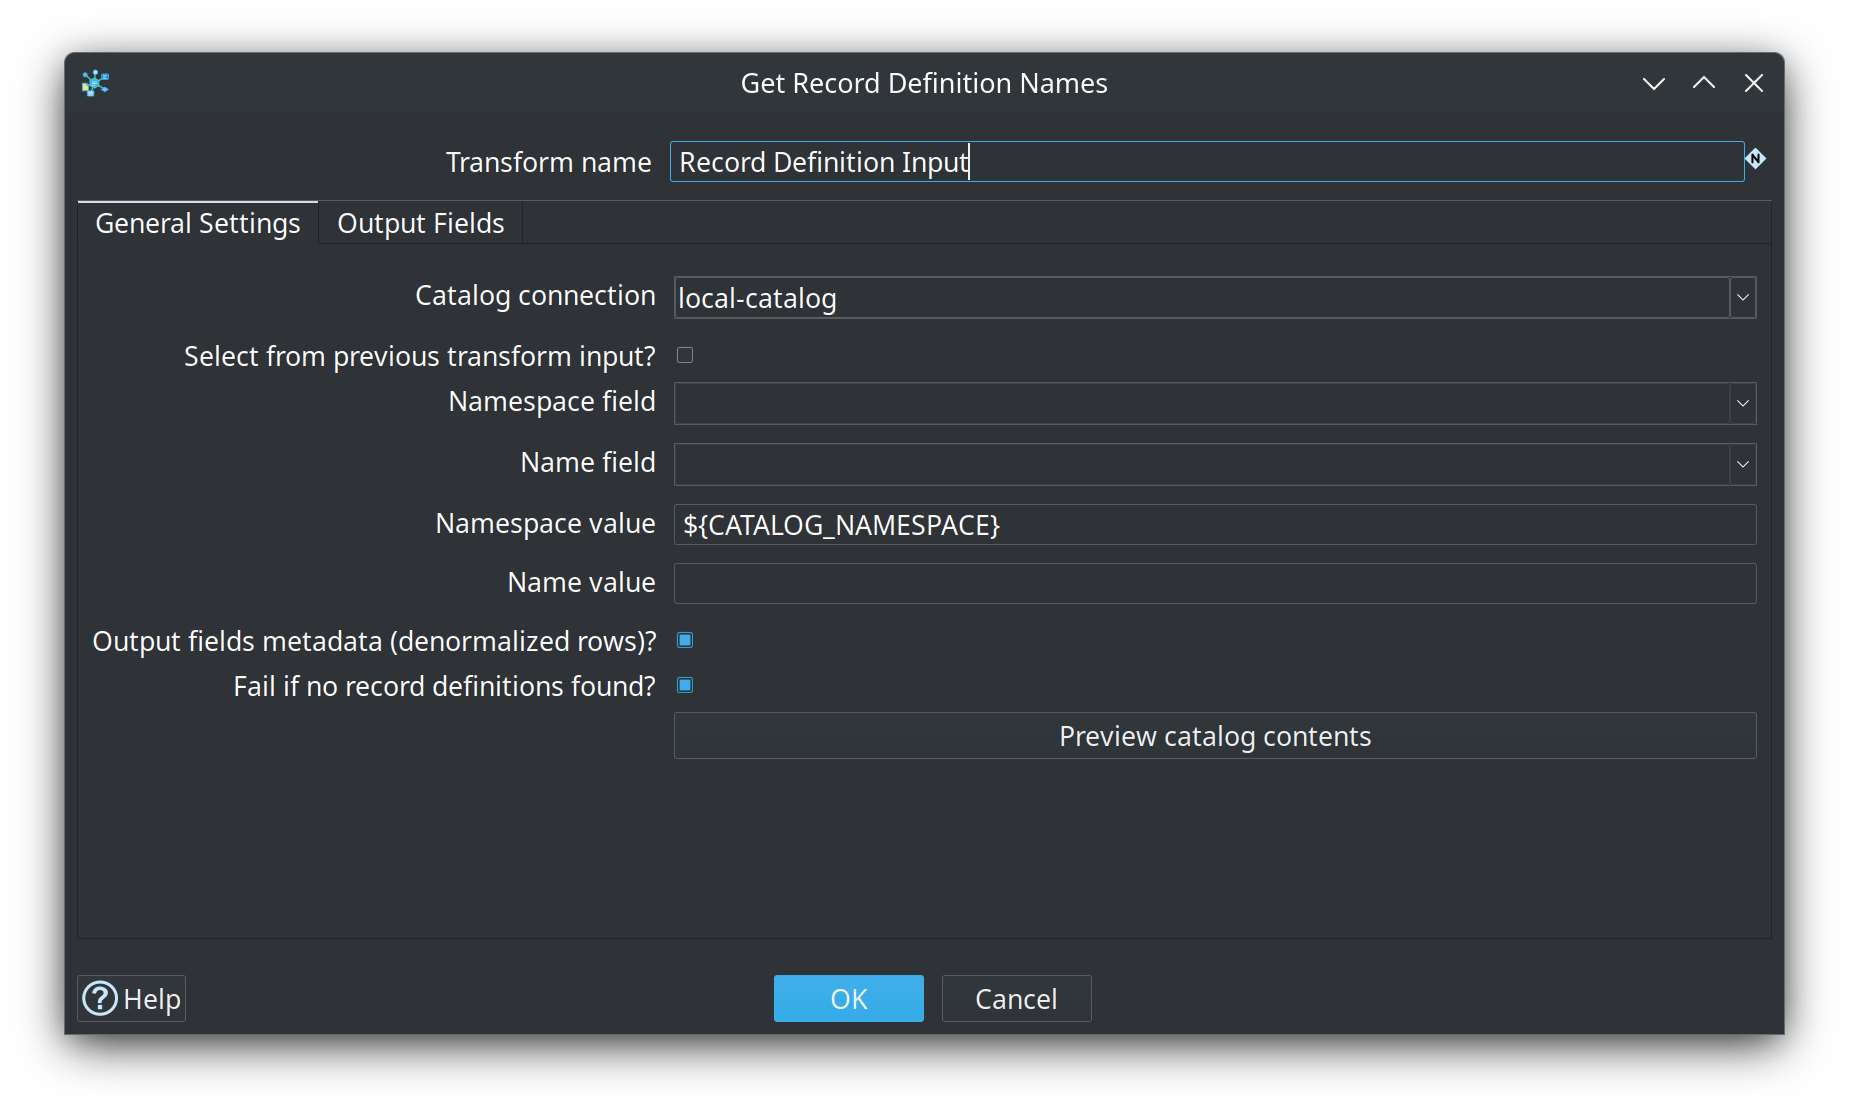This screenshot has width=1849, height=1111.
Task: Click the variable insert icon beside Transform name
Action: (x=1755, y=159)
